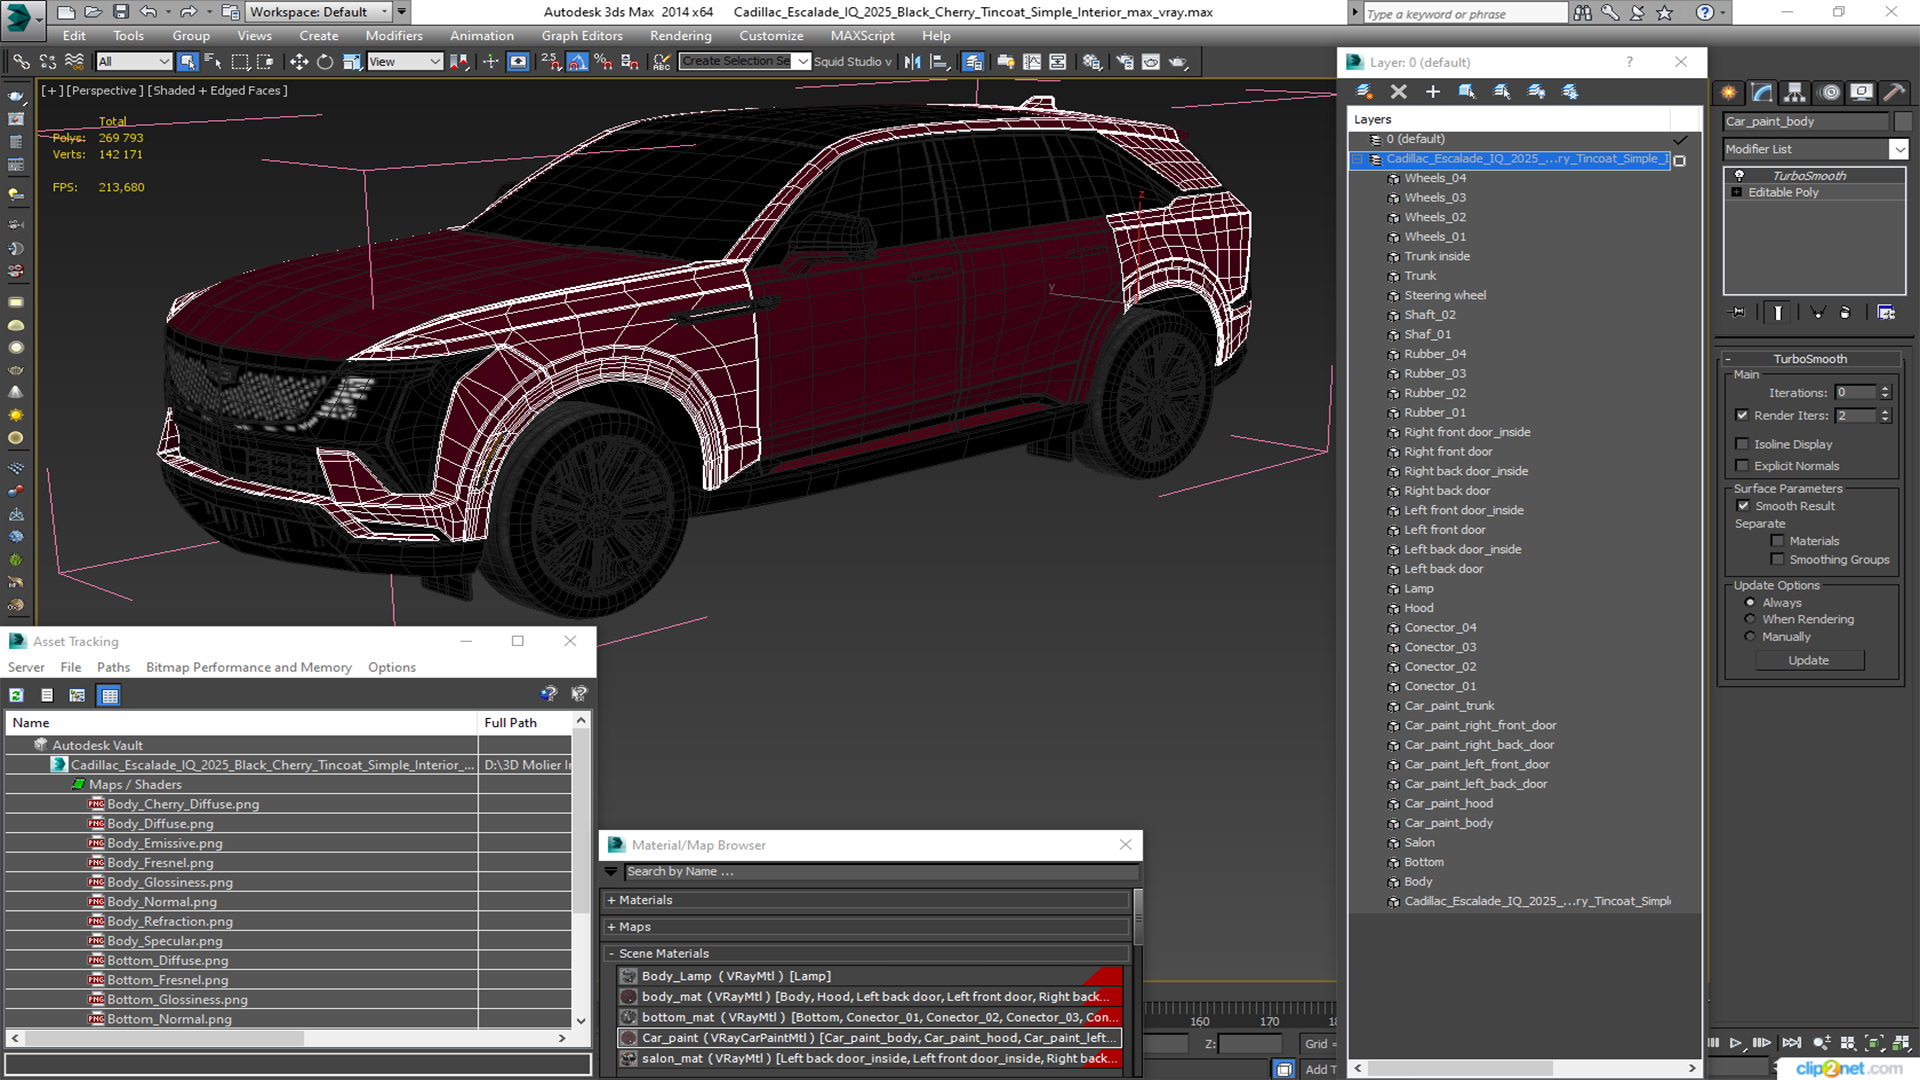Select Body_Normal.png in Asset Tracking
The image size is (1920, 1080).
coord(162,902)
